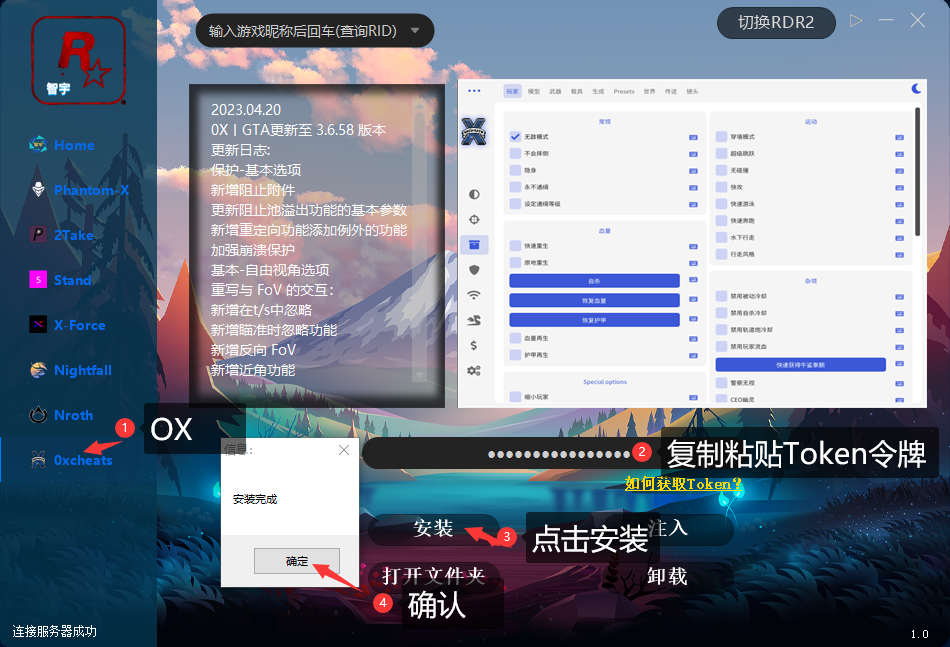This screenshot has height=647, width=950.
Task: Check the 超级跳跃 checkbox in preview
Action: click(x=721, y=154)
